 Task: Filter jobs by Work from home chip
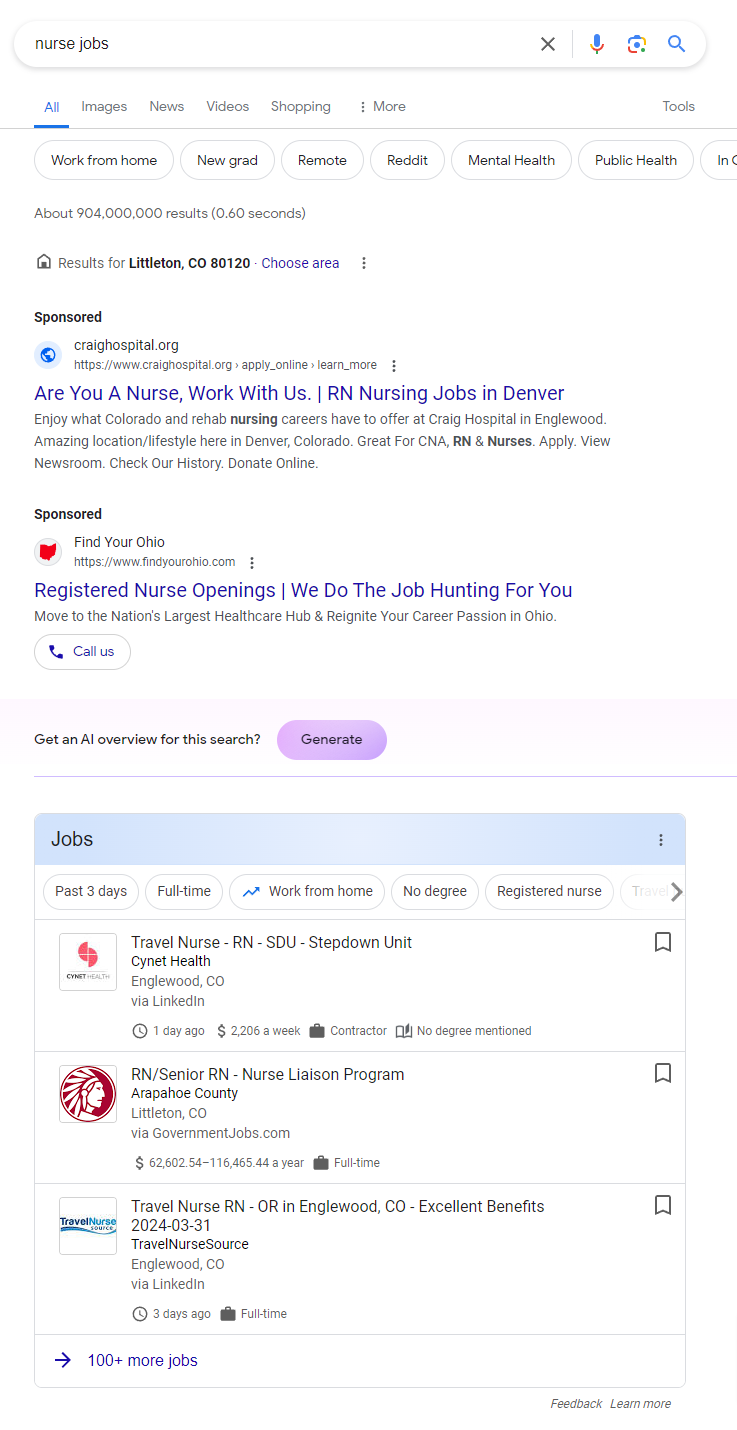[307, 891]
